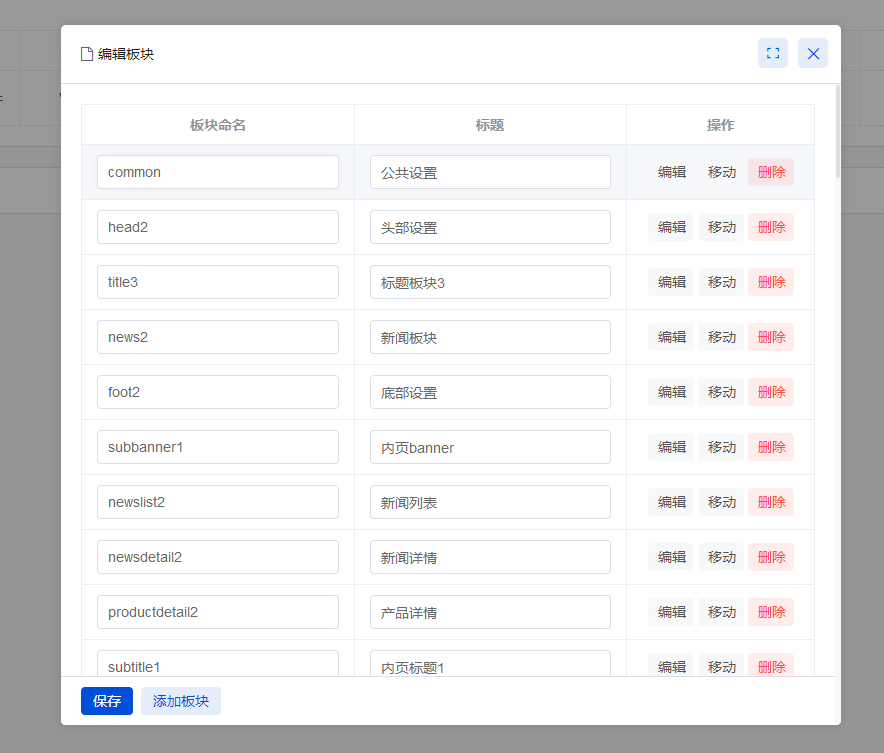Image resolution: width=884 pixels, height=753 pixels.
Task: Close the 编辑板块 dialog with X icon
Action: click(812, 54)
